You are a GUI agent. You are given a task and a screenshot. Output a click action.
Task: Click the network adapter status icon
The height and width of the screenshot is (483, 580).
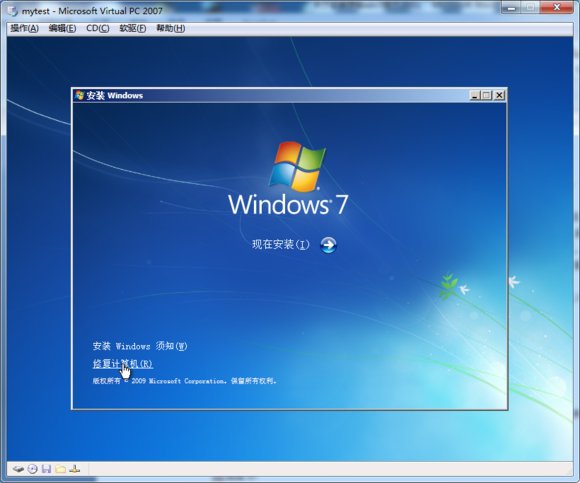pos(74,469)
